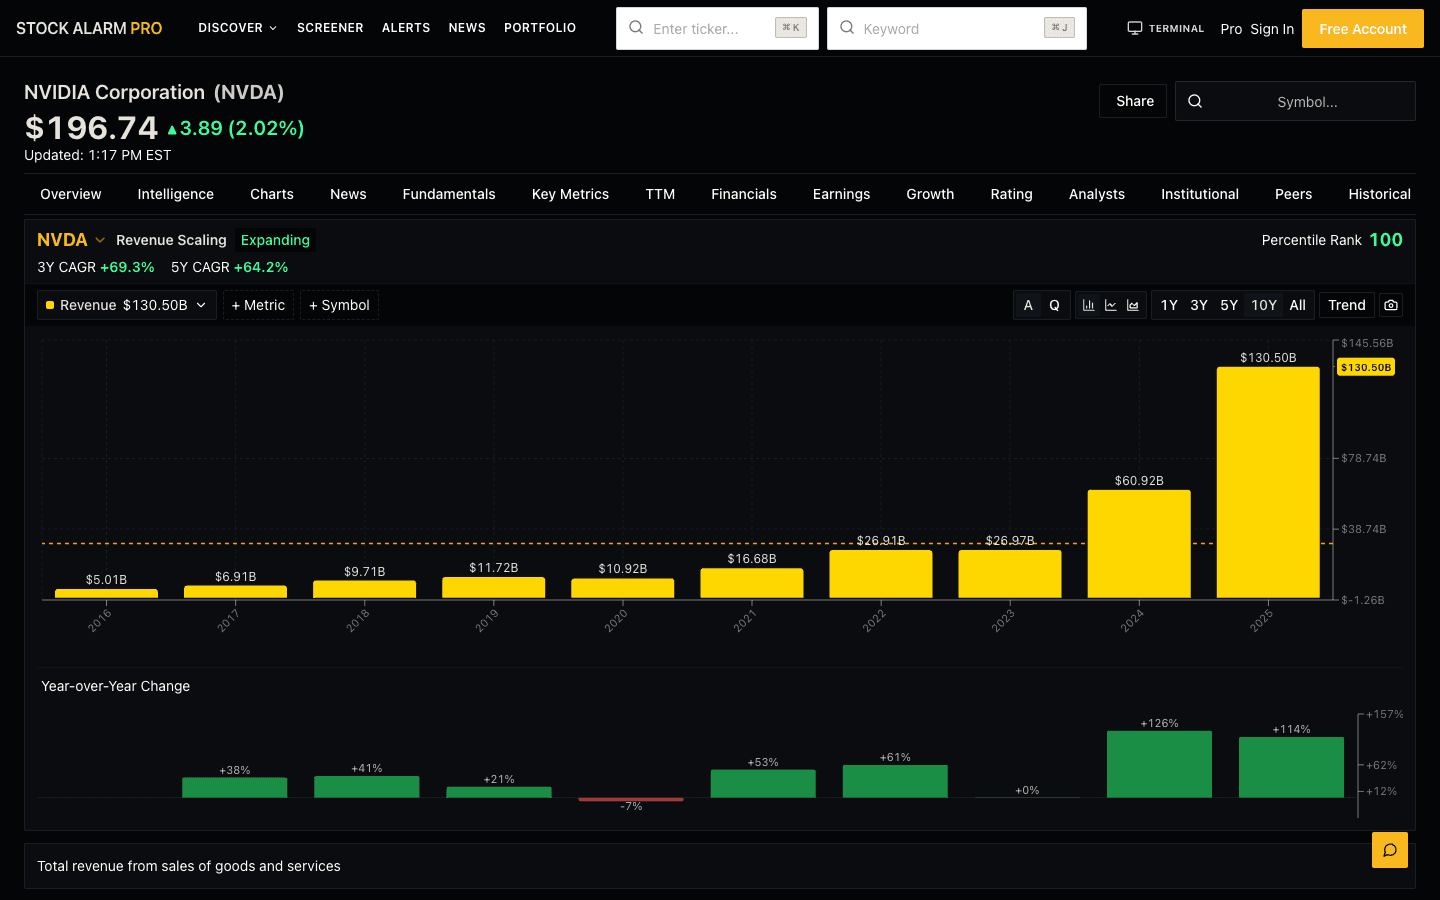Screen dimensions: 1440x900
Task: Select the area chart type icon
Action: click(x=1133, y=305)
